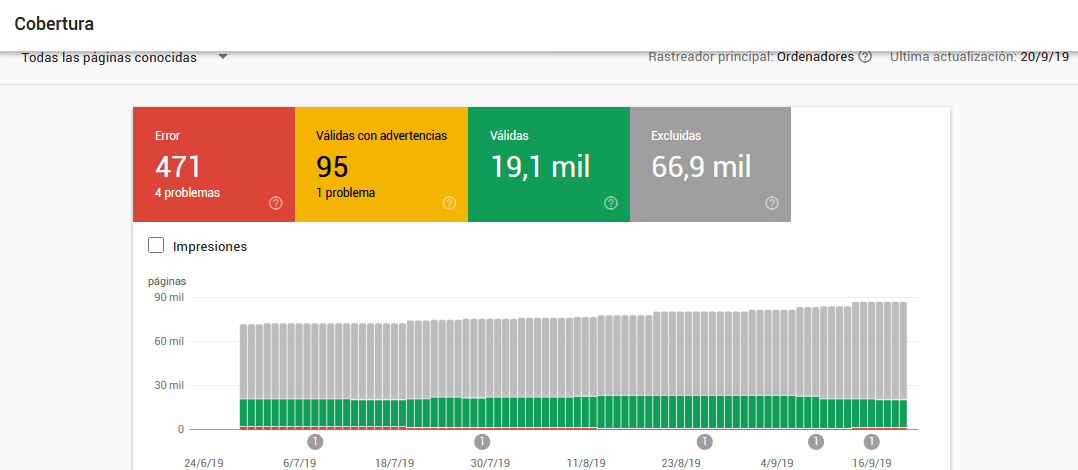This screenshot has height=470, width=1078.
Task: Click the help icon in Válidas con advertencias card
Action: click(449, 203)
